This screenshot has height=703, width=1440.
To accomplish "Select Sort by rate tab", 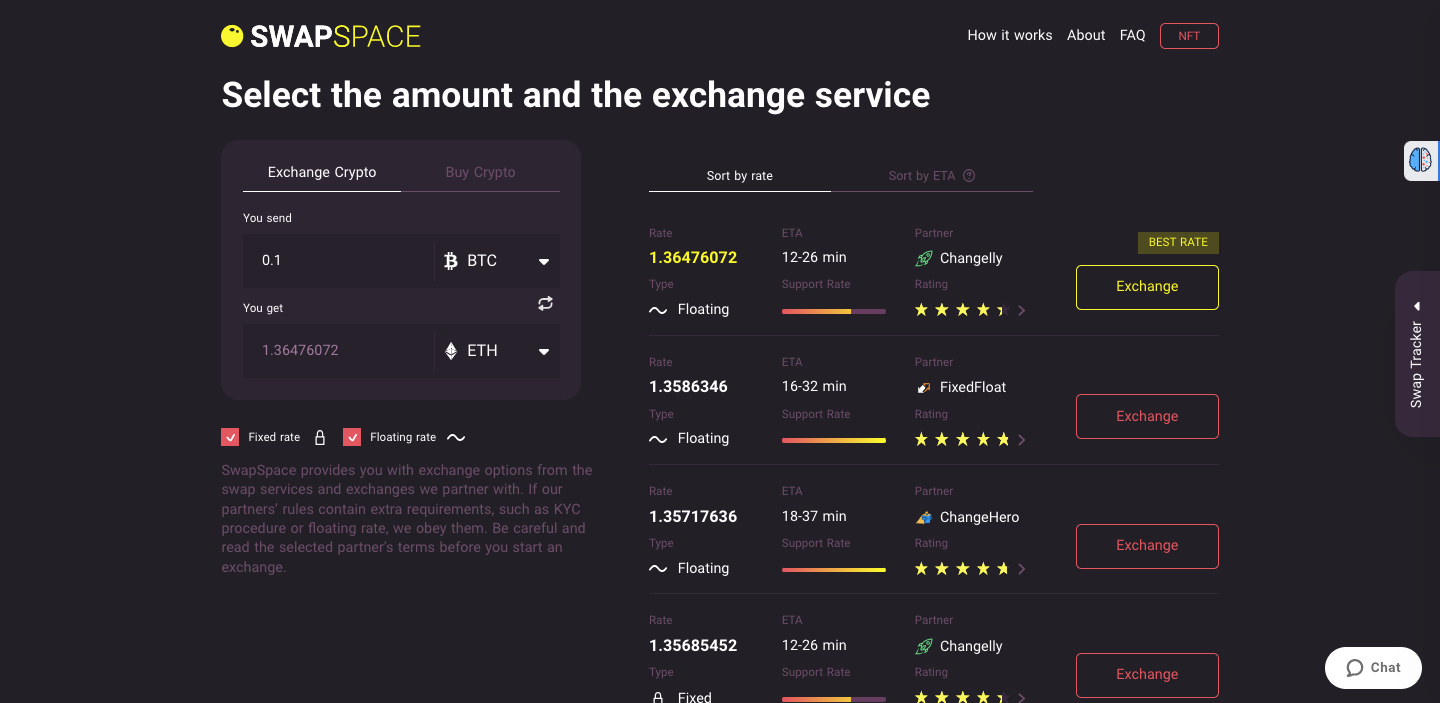I will (740, 176).
